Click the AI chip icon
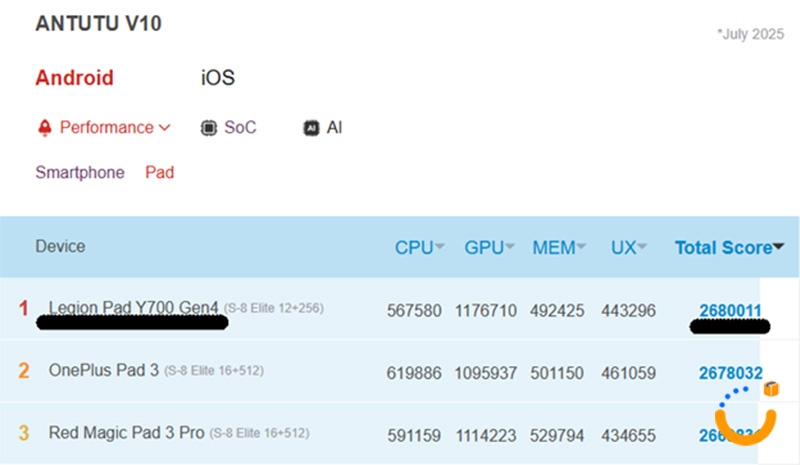Image resolution: width=800 pixels, height=465 pixels. tap(311, 128)
